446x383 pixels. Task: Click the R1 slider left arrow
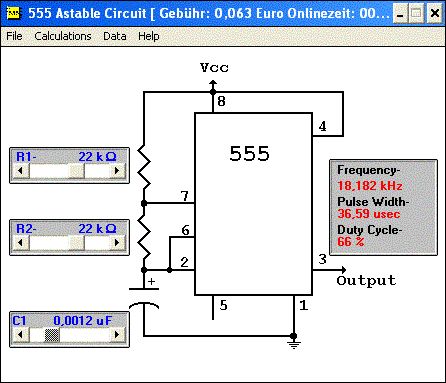21,171
